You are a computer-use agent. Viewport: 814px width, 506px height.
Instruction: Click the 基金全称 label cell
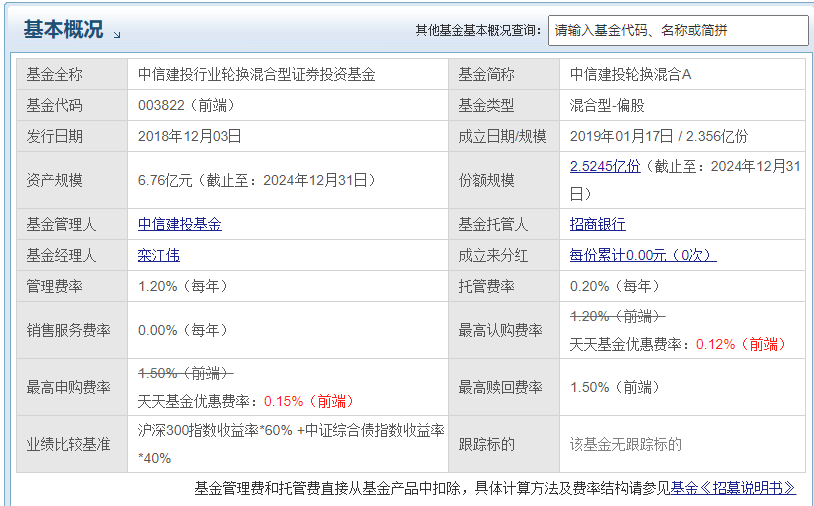click(x=72, y=74)
